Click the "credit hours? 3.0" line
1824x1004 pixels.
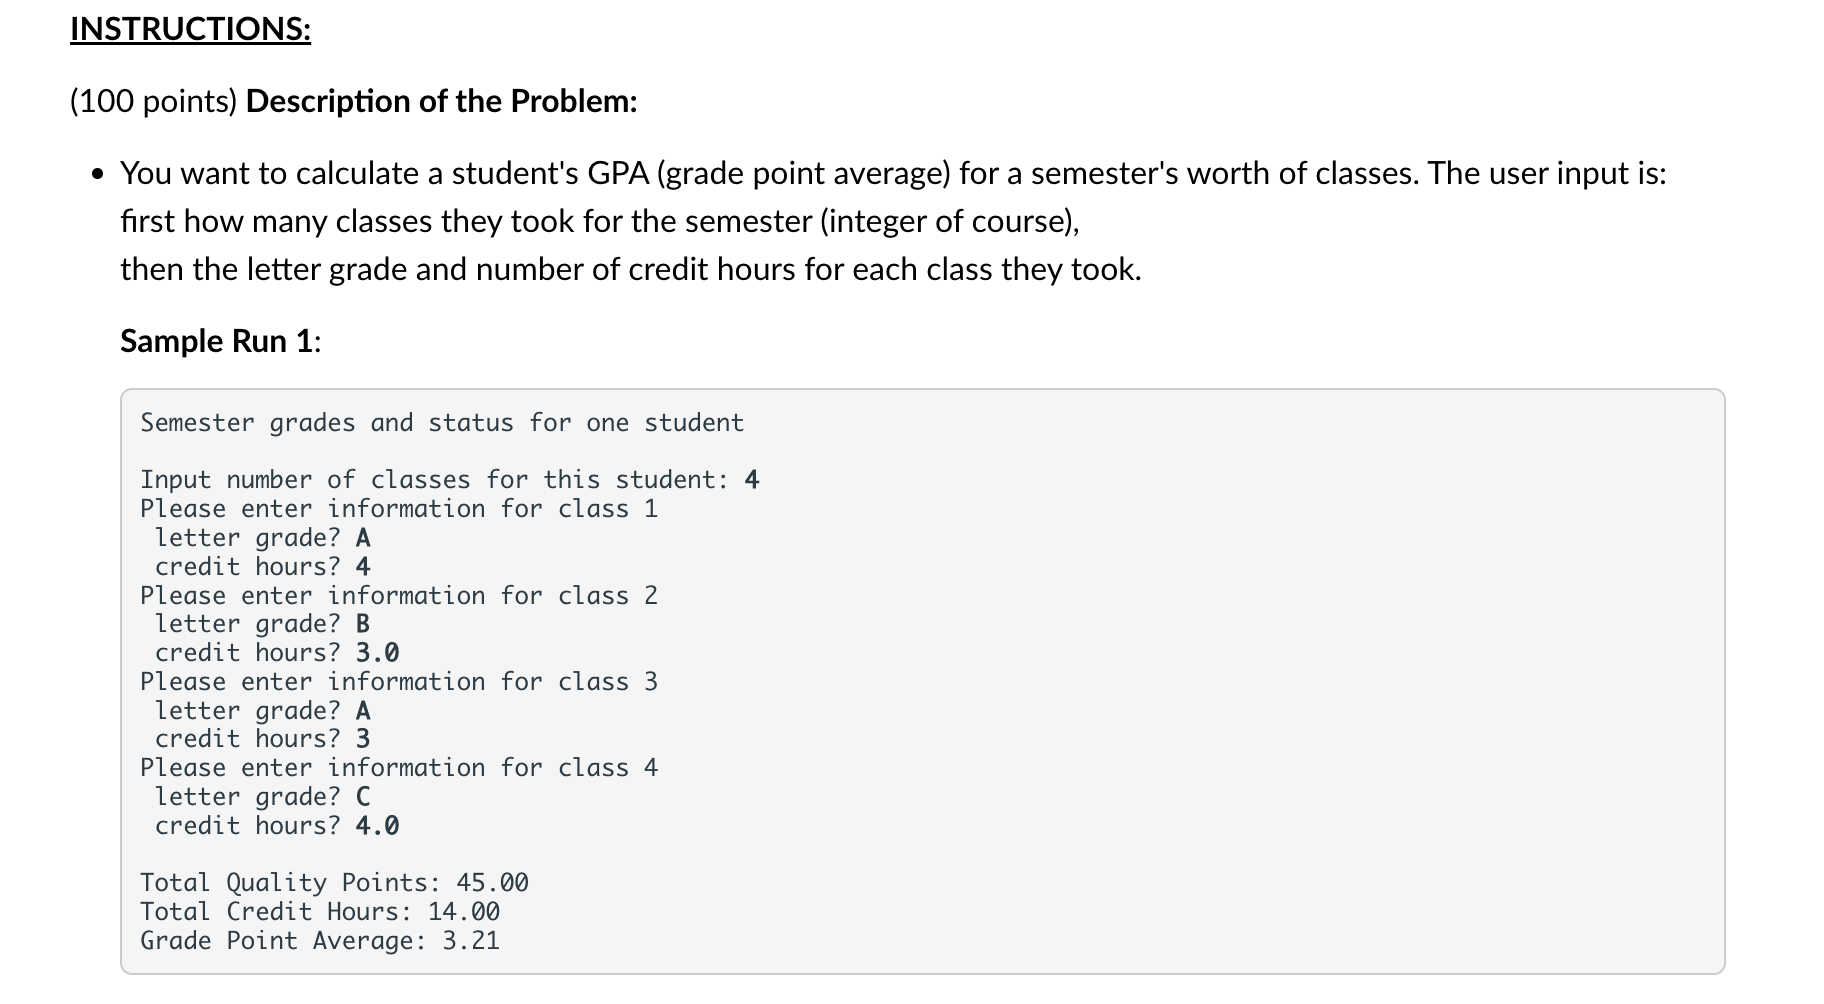pos(277,653)
